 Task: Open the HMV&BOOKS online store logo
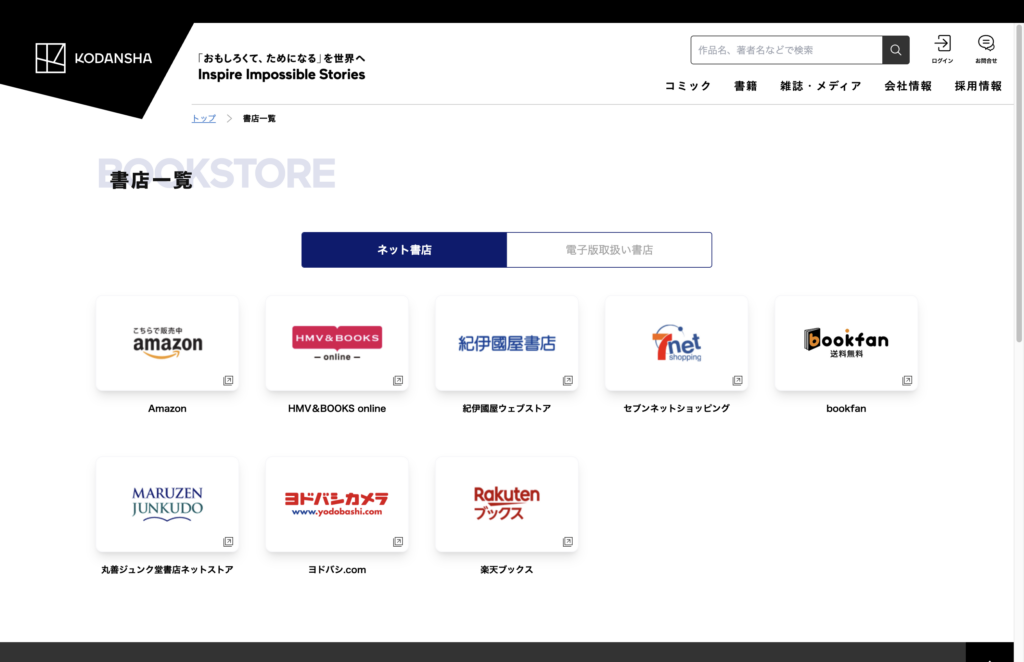click(x=337, y=343)
